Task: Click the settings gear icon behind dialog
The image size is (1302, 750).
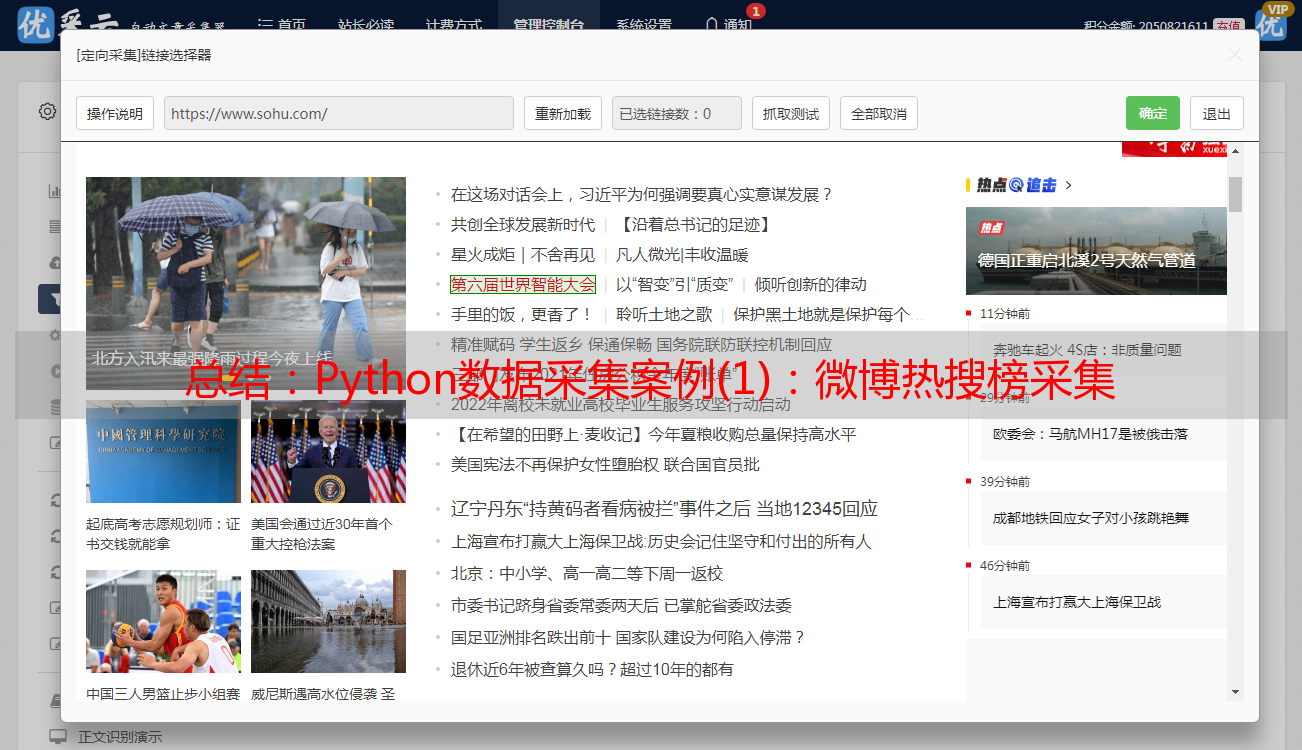Action: point(47,111)
